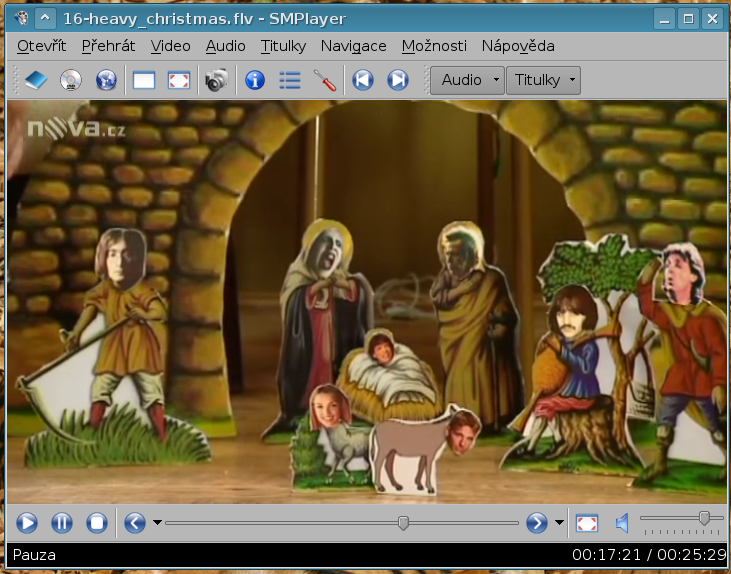This screenshot has height=574, width=731.
Task: Click the toolbar drag handle left of open file
Action: click(x=16, y=80)
